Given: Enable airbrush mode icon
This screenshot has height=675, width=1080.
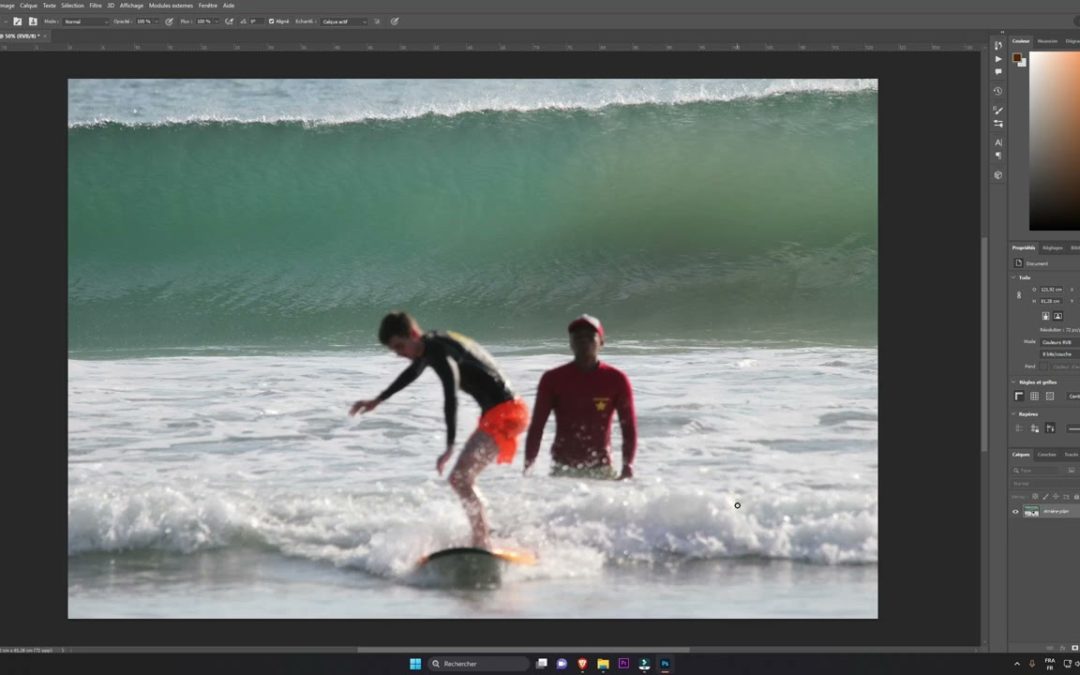Looking at the screenshot, I should pos(229,21).
